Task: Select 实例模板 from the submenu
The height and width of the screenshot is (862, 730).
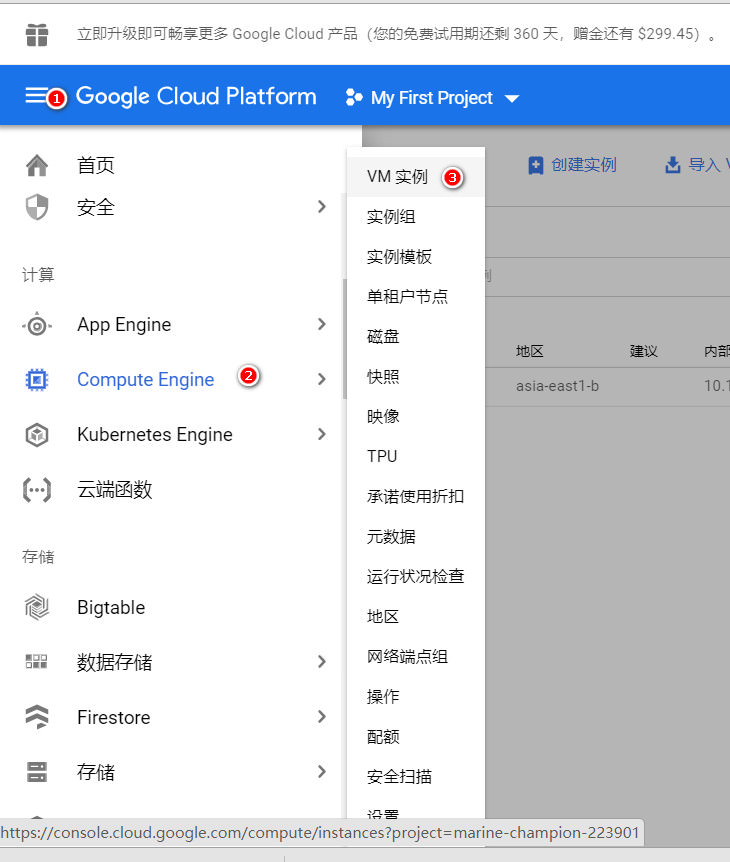Action: click(416, 257)
